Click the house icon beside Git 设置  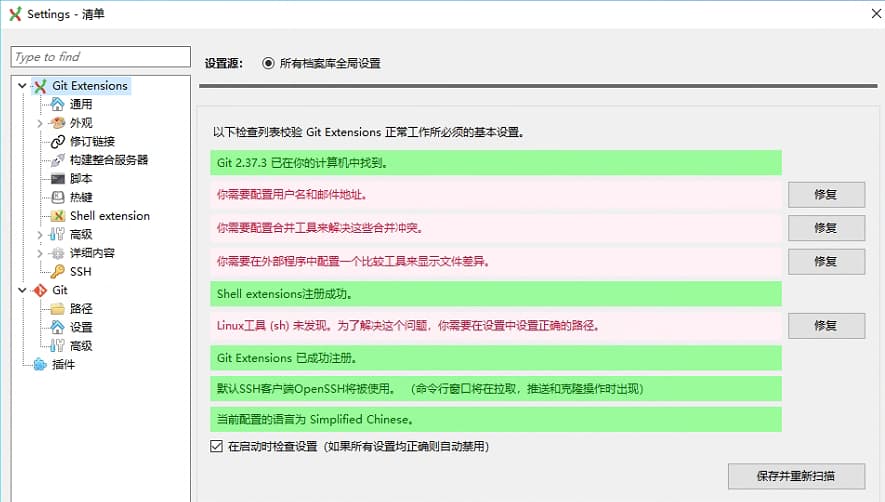click(58, 327)
